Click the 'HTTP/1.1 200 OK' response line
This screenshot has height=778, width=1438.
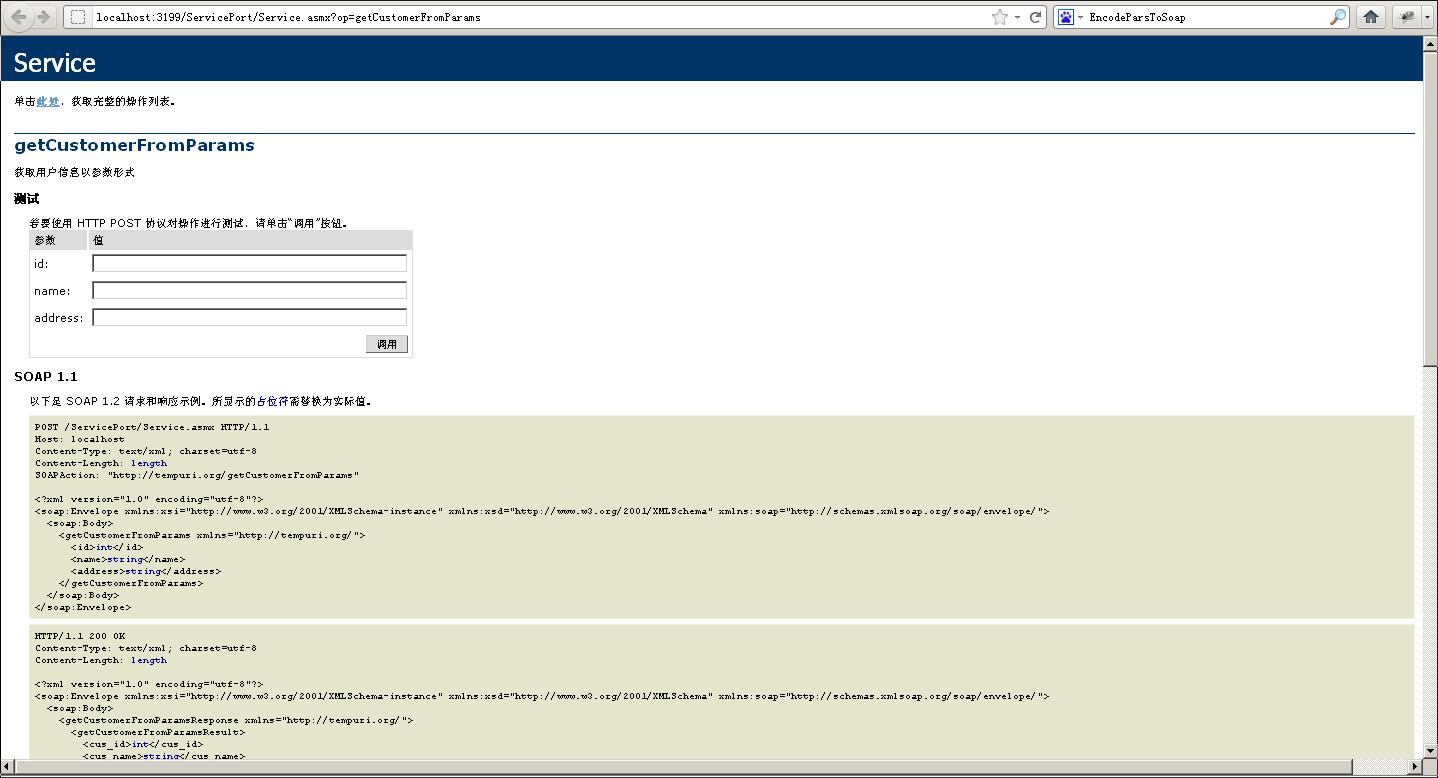[80, 636]
